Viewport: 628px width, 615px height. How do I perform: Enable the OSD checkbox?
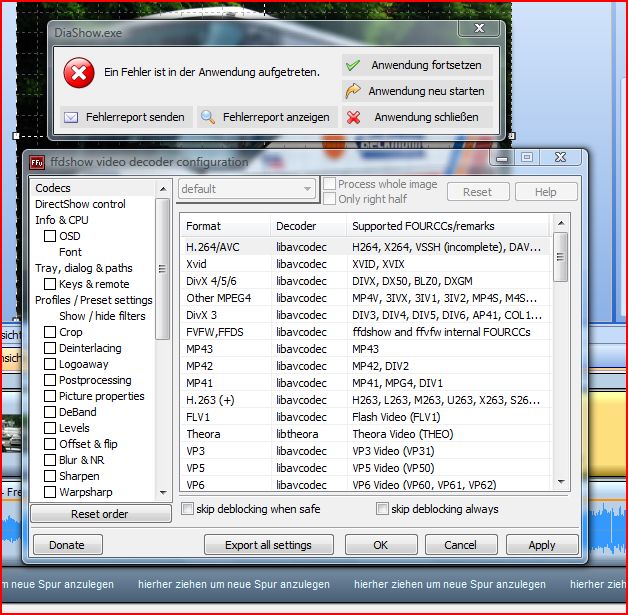tap(50, 236)
